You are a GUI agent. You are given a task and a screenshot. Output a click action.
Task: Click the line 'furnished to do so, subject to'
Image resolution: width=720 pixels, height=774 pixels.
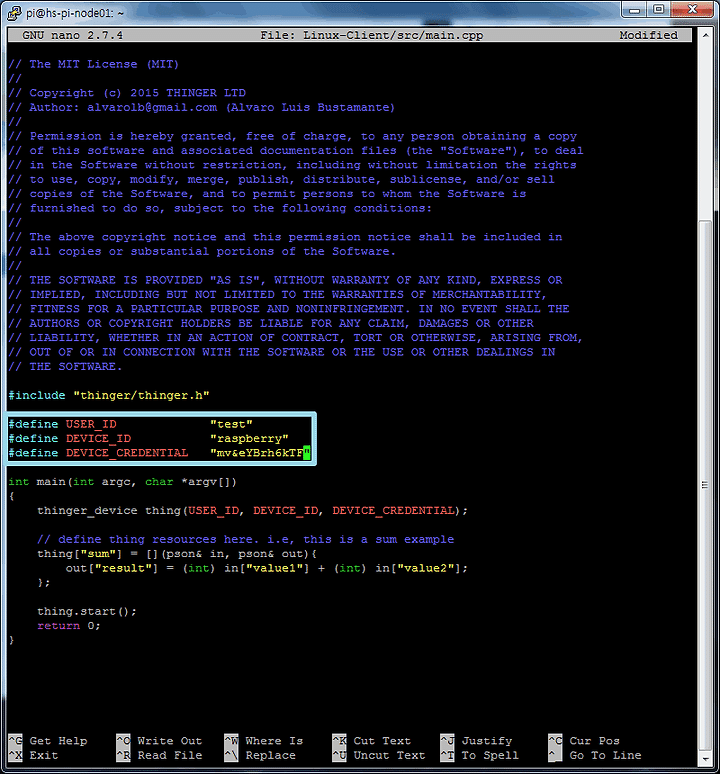[x=220, y=208]
